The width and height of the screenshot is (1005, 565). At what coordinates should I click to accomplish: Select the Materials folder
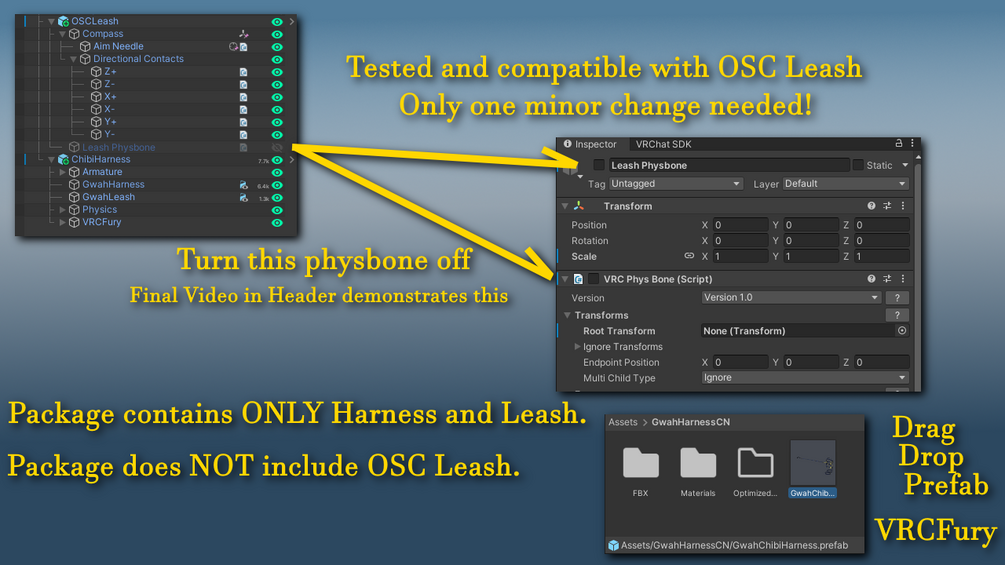697,471
